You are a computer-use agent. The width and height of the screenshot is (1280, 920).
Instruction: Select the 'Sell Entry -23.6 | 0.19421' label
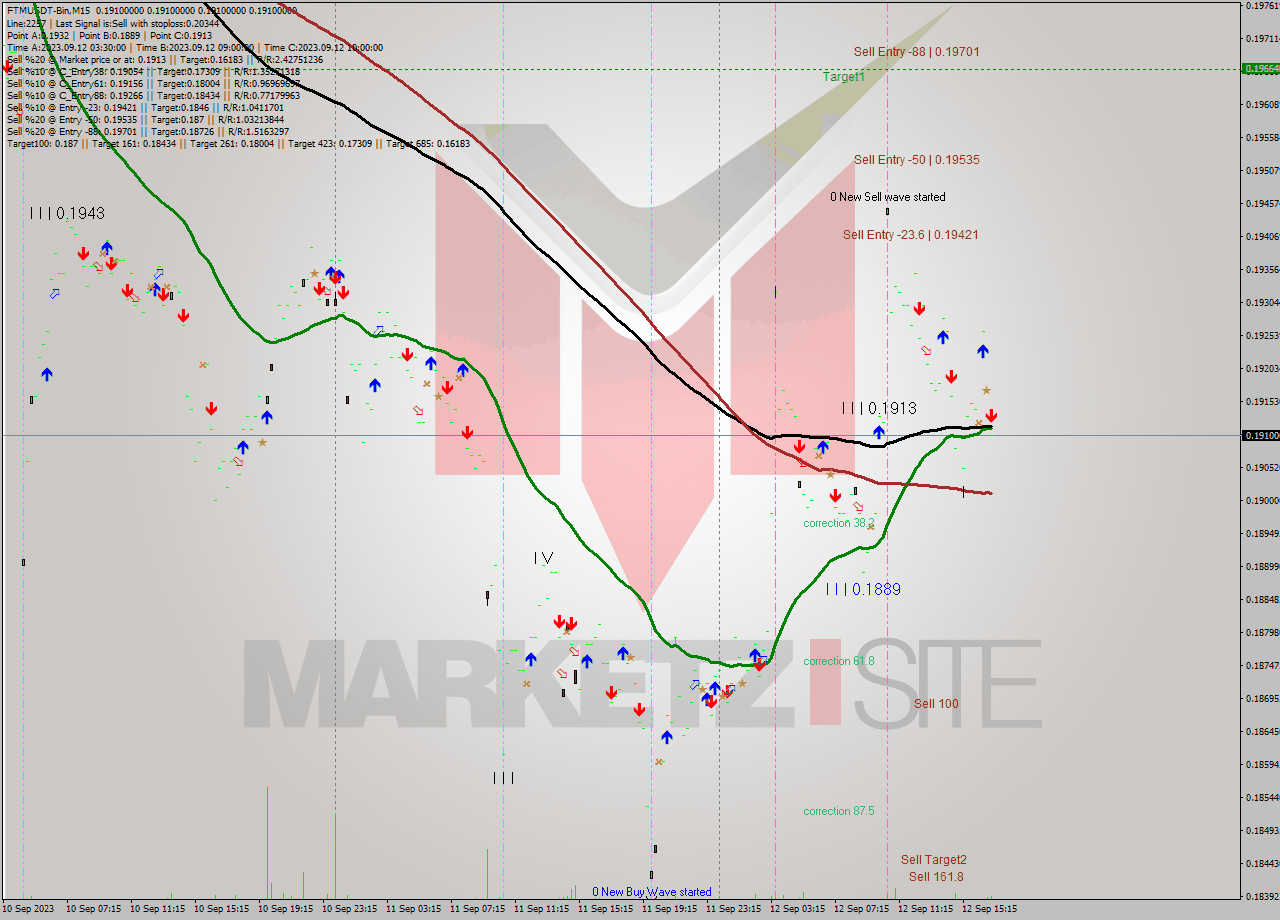tap(910, 234)
